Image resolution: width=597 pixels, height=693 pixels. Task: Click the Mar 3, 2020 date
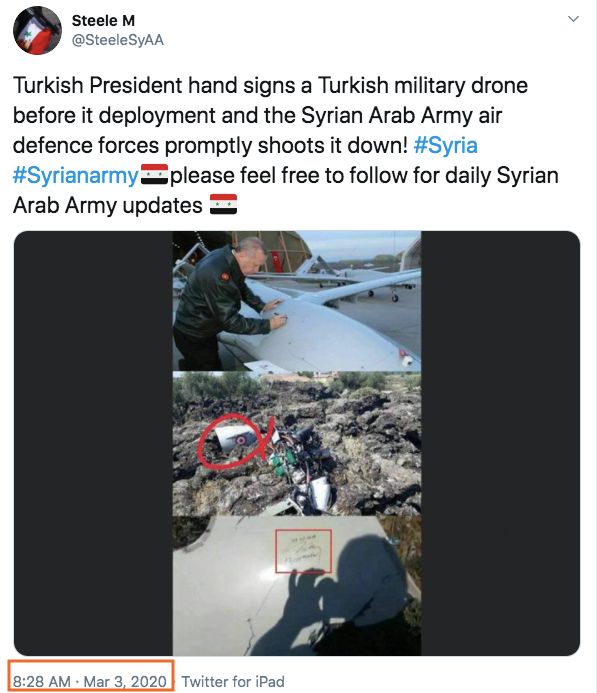point(125,681)
